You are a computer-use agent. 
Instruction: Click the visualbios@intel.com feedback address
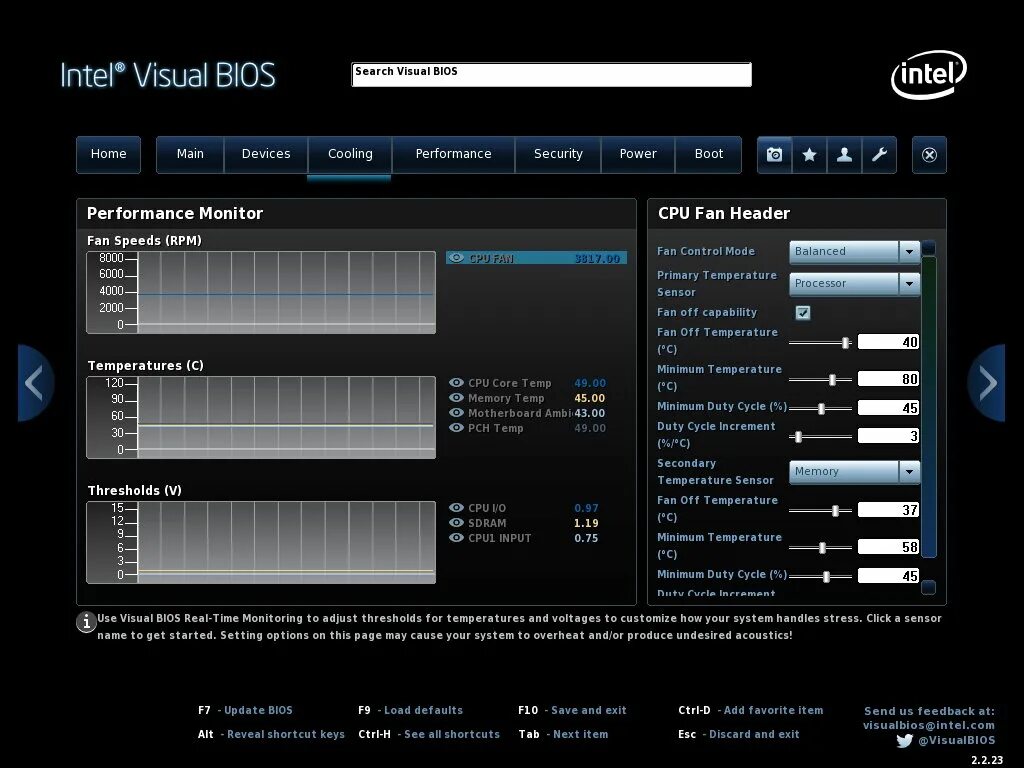929,726
